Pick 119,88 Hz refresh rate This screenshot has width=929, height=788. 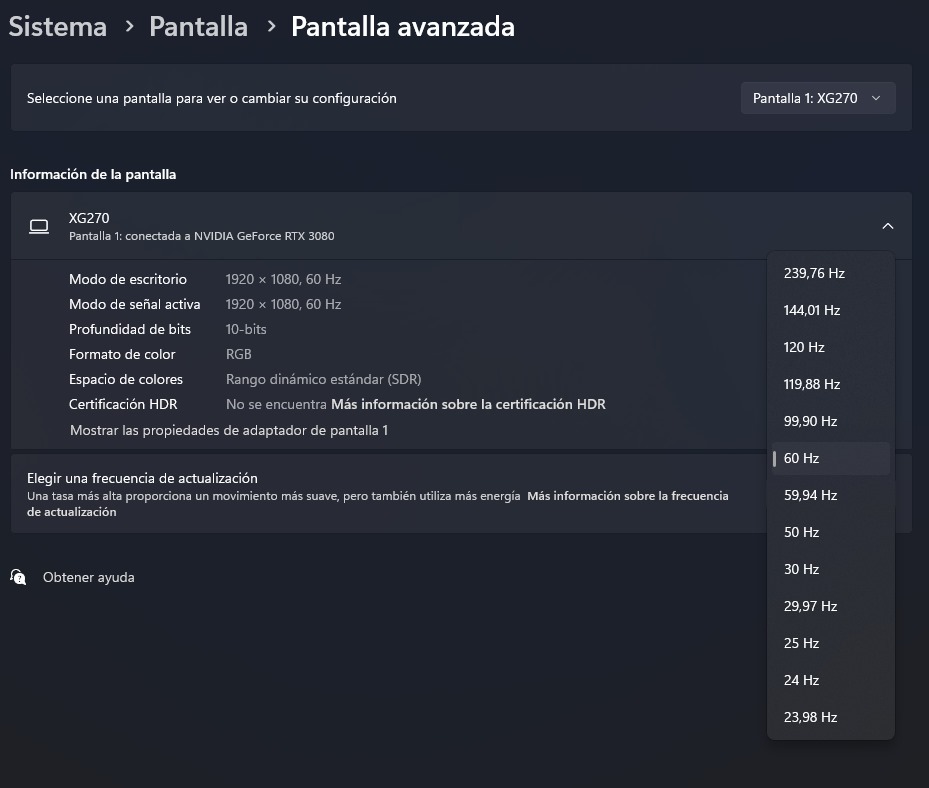coord(812,384)
